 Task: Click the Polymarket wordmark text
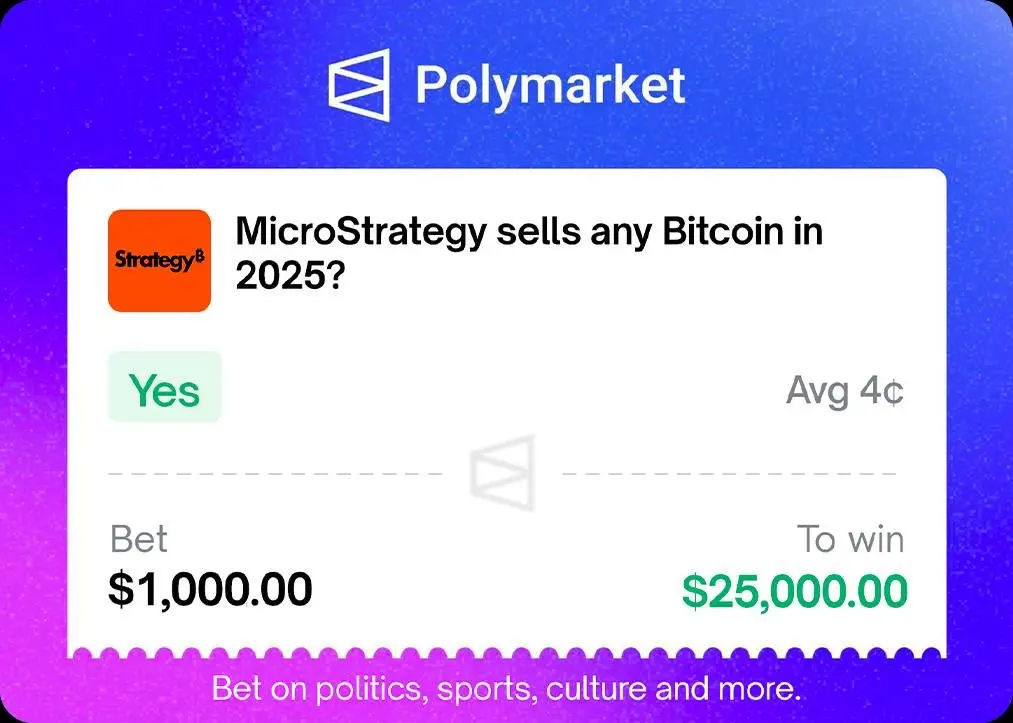click(550, 85)
